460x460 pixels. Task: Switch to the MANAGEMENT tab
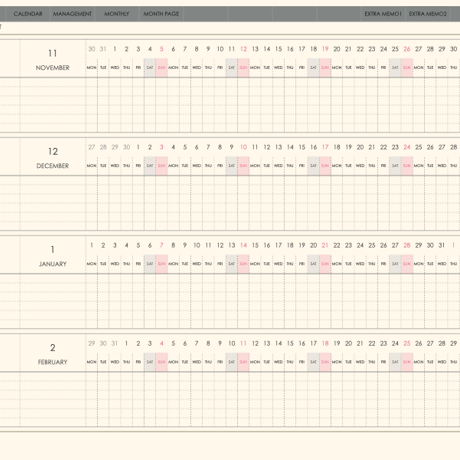(x=72, y=14)
